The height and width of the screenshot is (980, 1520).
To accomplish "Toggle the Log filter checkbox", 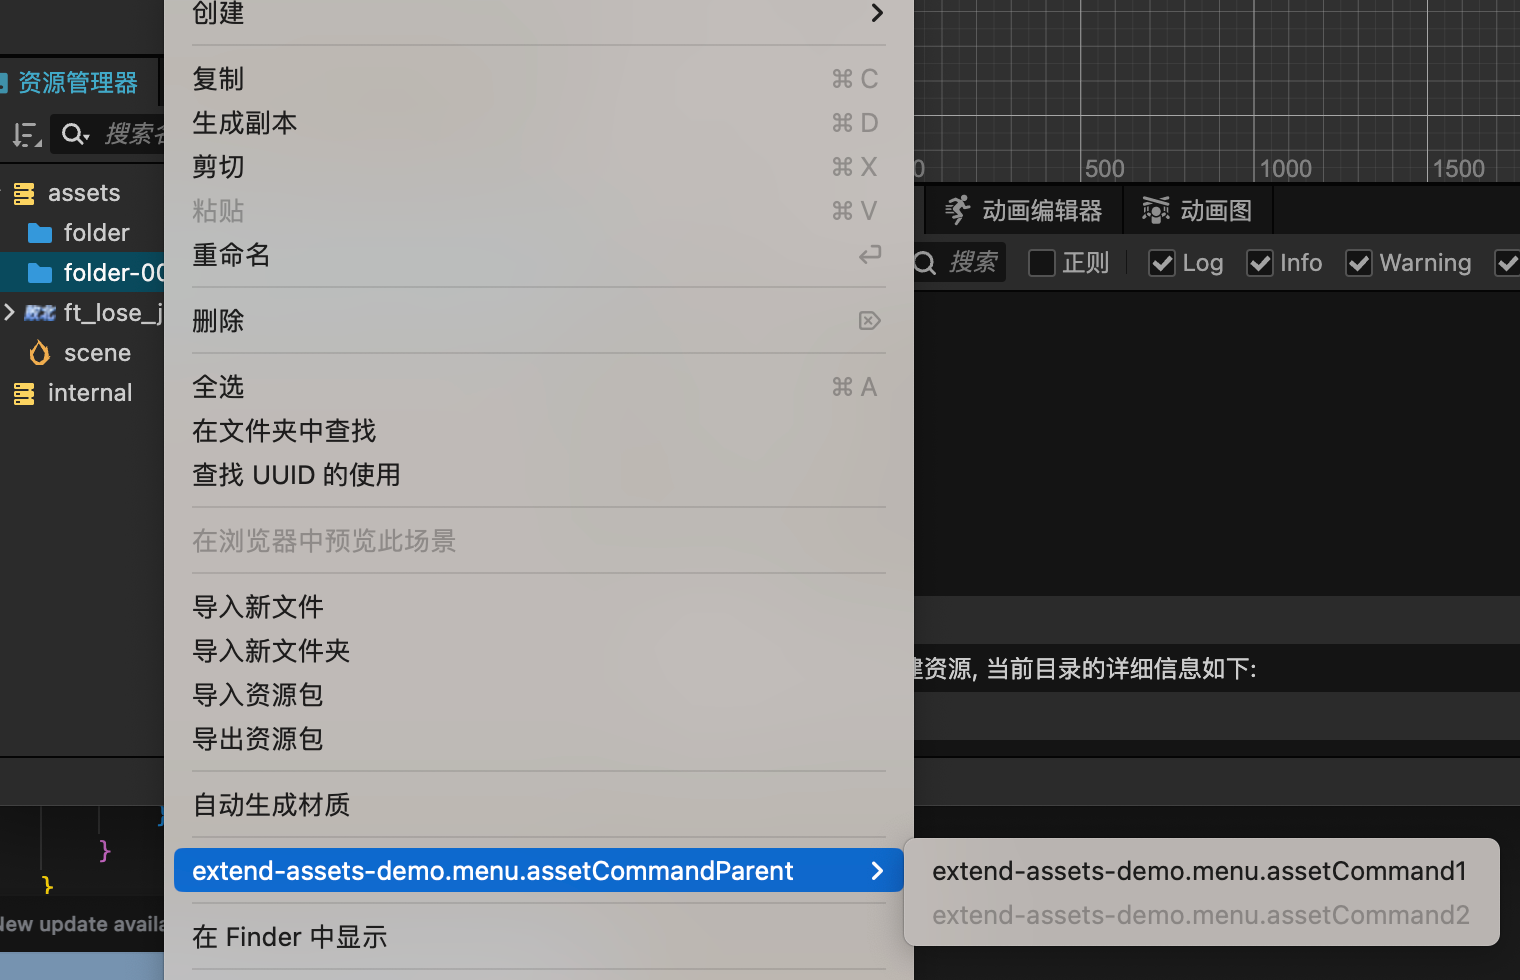I will [1162, 263].
